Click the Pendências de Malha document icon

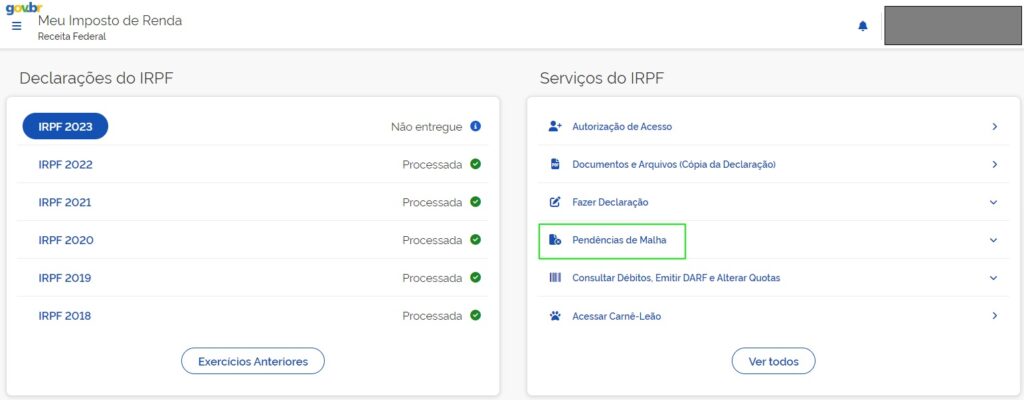(x=555, y=240)
